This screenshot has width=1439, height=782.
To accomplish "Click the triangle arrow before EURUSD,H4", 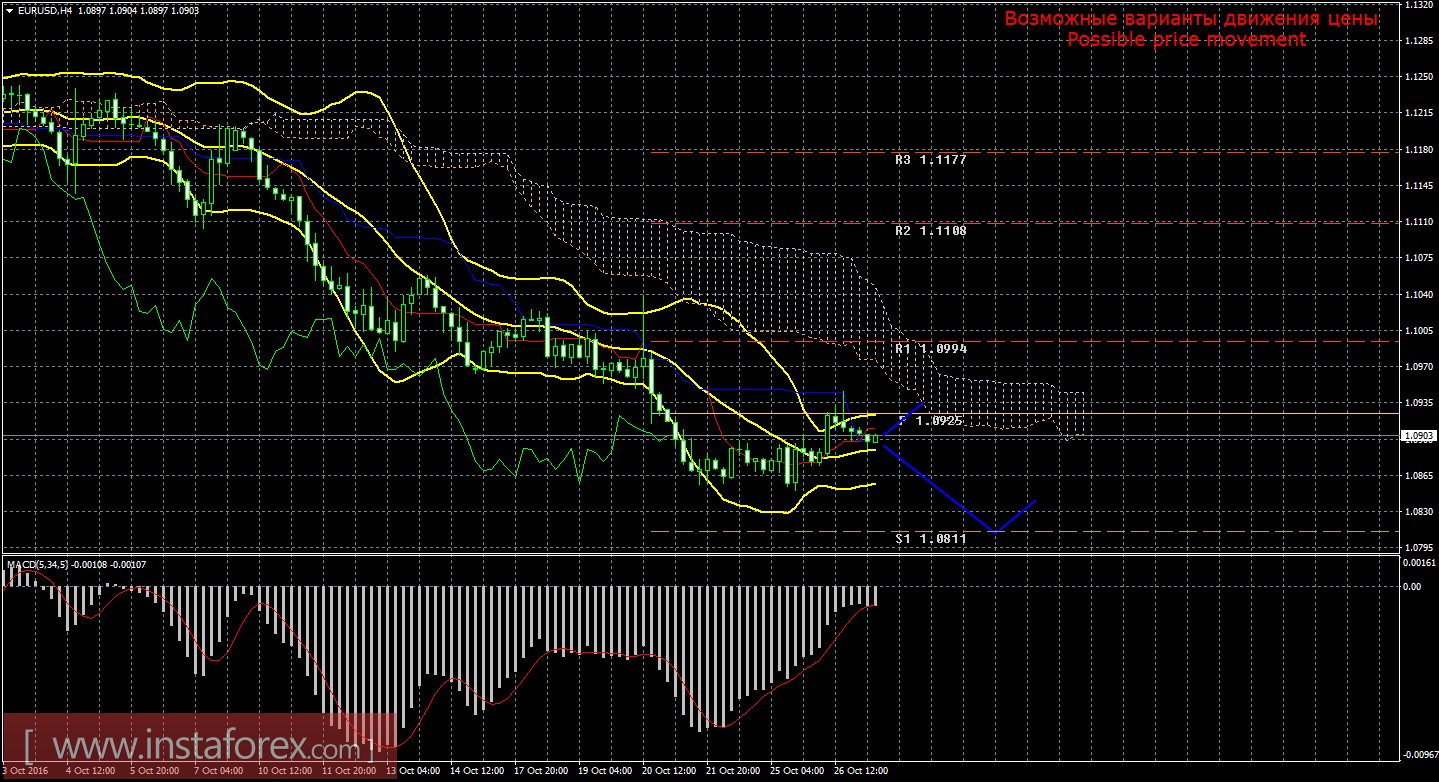I will [9, 9].
